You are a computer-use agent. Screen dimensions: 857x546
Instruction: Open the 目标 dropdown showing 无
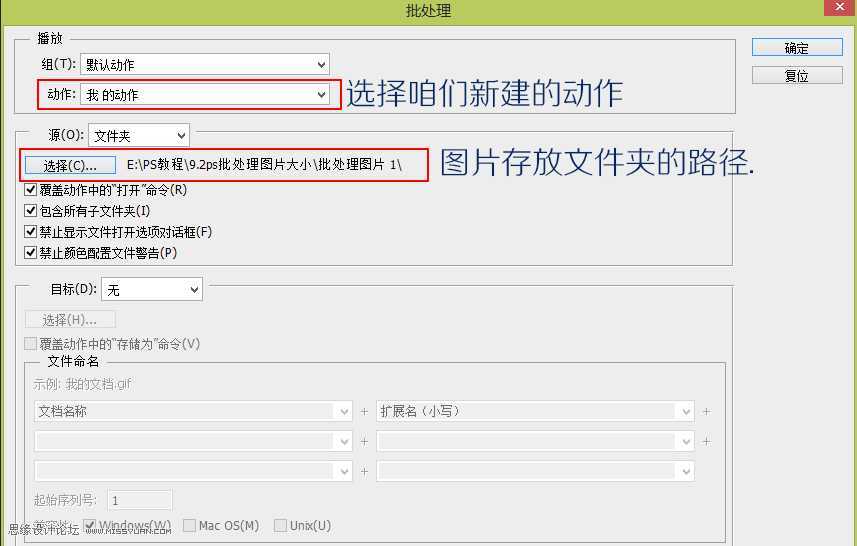(x=152, y=290)
